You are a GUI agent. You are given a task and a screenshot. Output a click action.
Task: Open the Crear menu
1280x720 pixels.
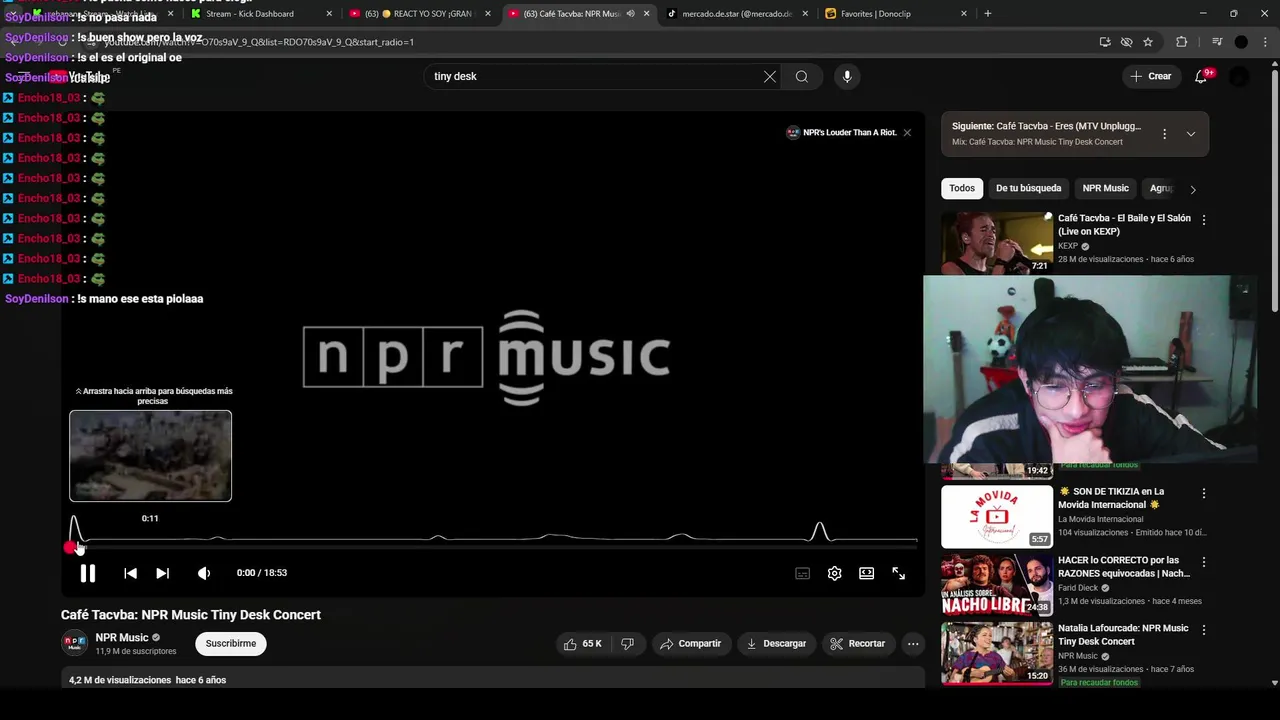point(1151,76)
